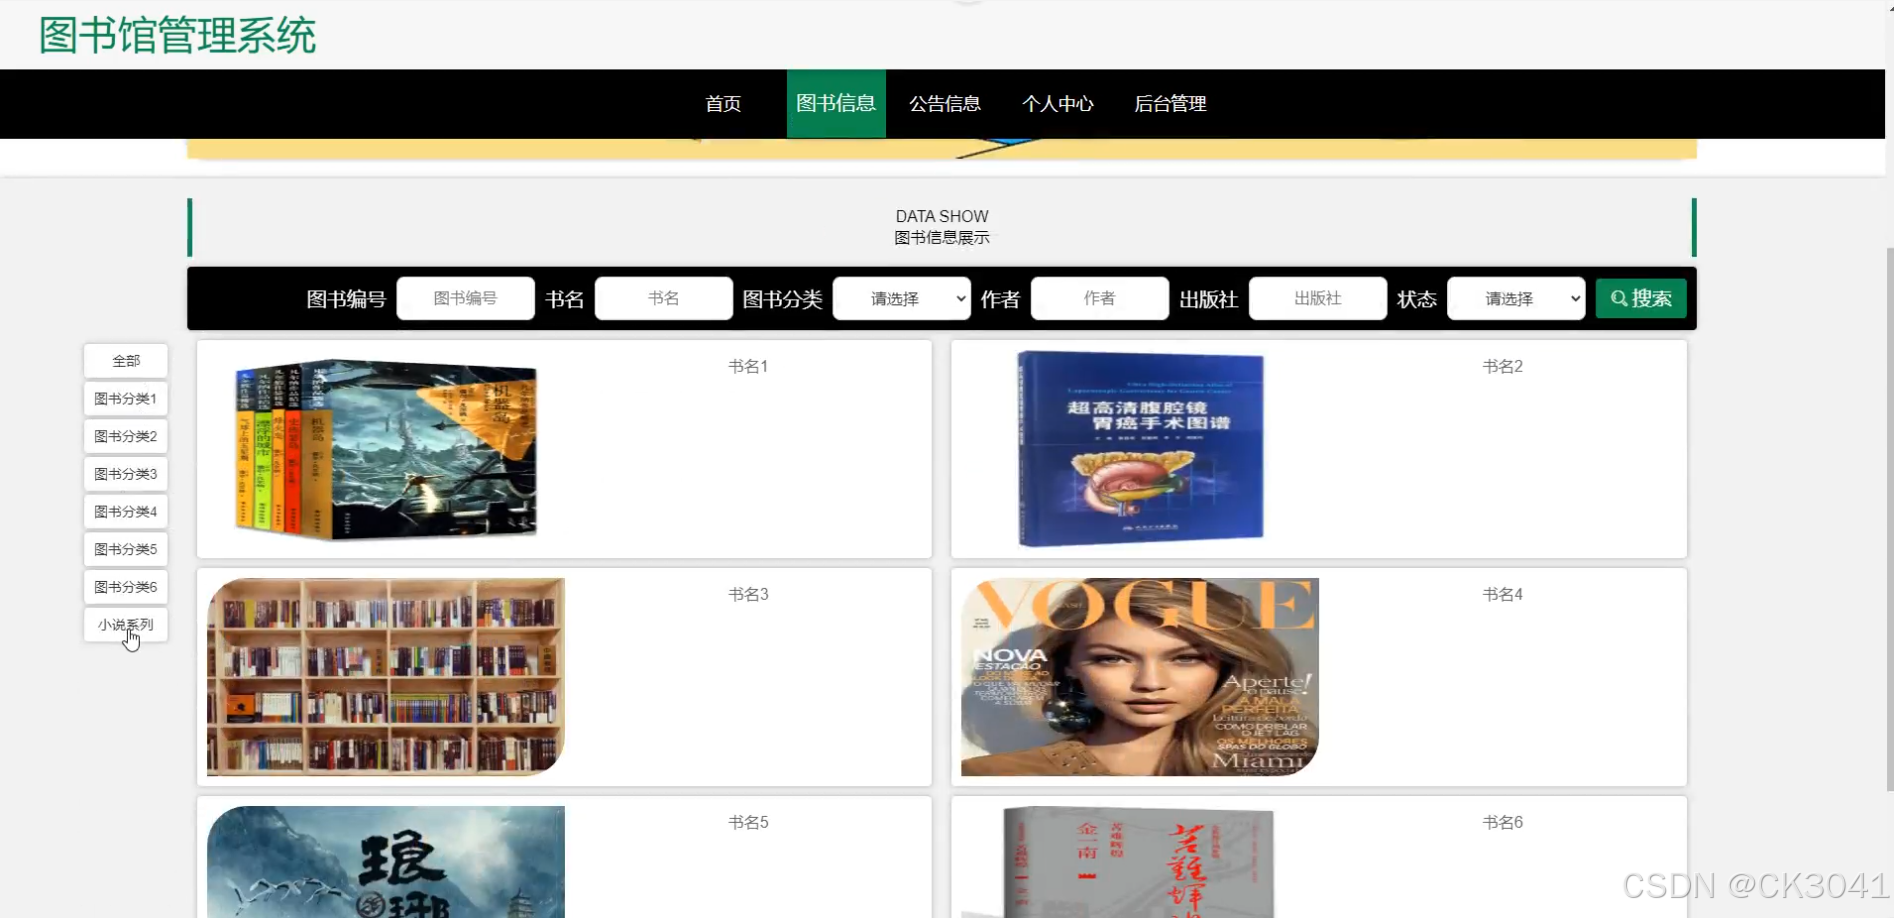Open 琅琊 book cover for 书名5
Image resolution: width=1894 pixels, height=918 pixels.
pos(386,862)
